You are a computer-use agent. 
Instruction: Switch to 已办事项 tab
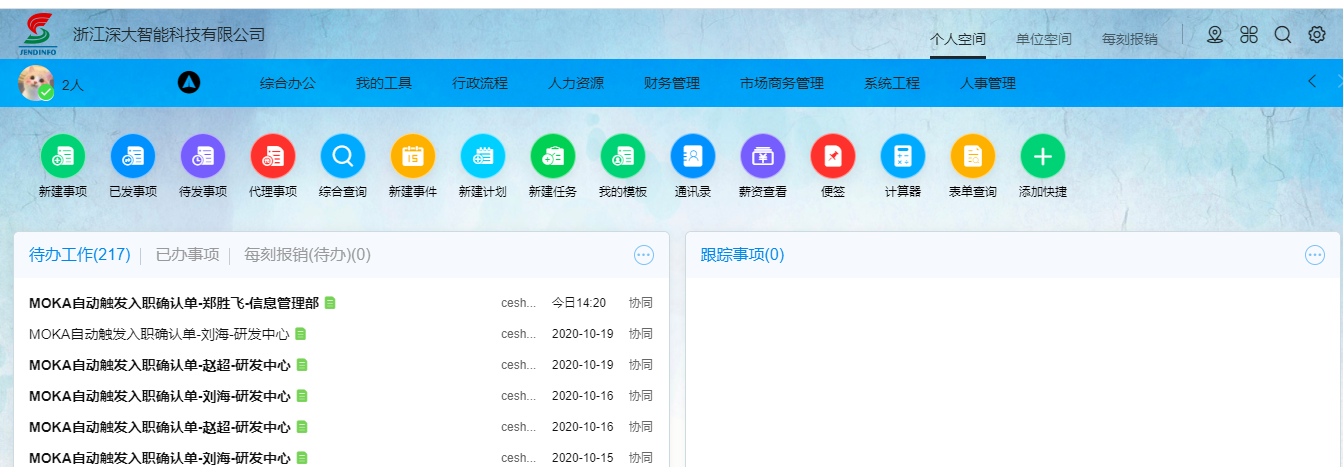click(187, 255)
